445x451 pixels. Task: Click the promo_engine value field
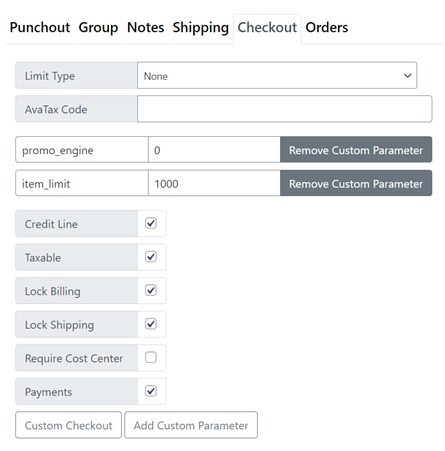[214, 150]
